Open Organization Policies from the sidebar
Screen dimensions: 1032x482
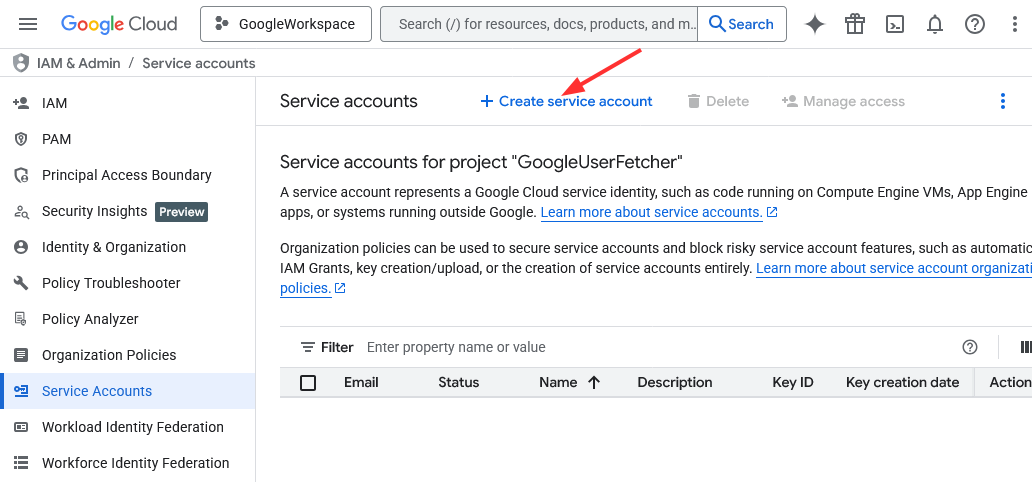tap(109, 355)
